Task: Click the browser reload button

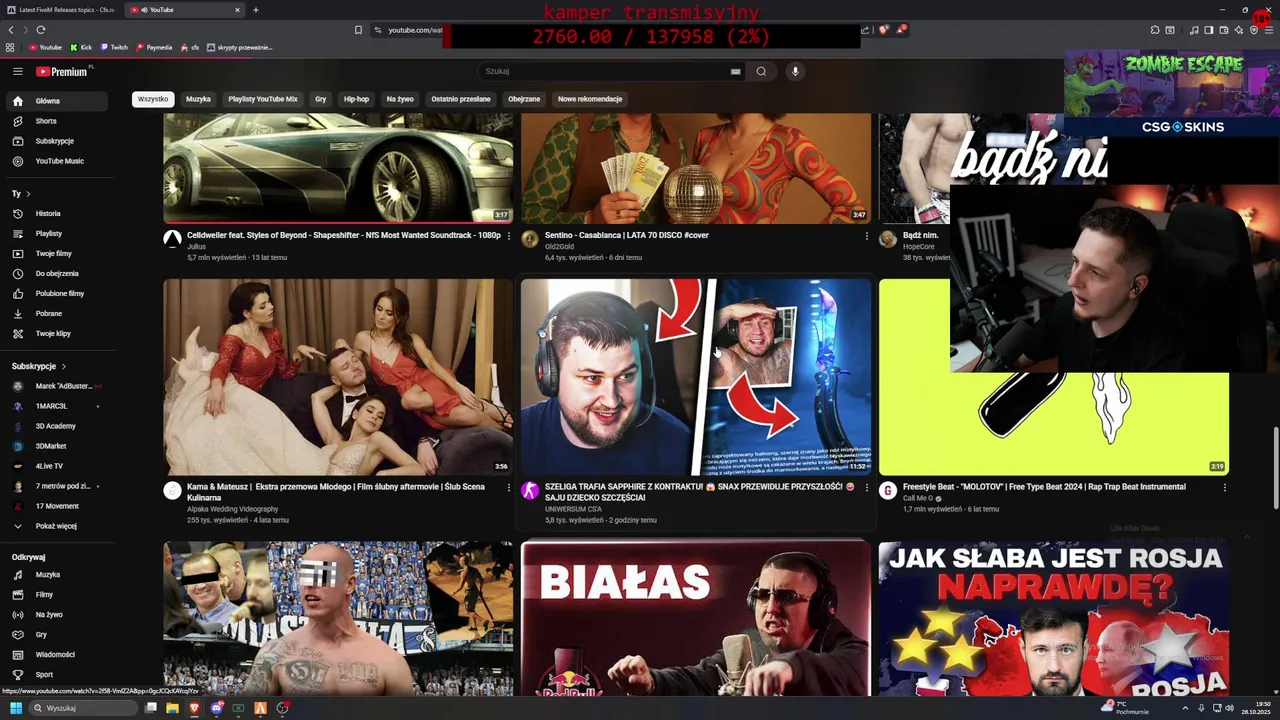Action: 41,30
